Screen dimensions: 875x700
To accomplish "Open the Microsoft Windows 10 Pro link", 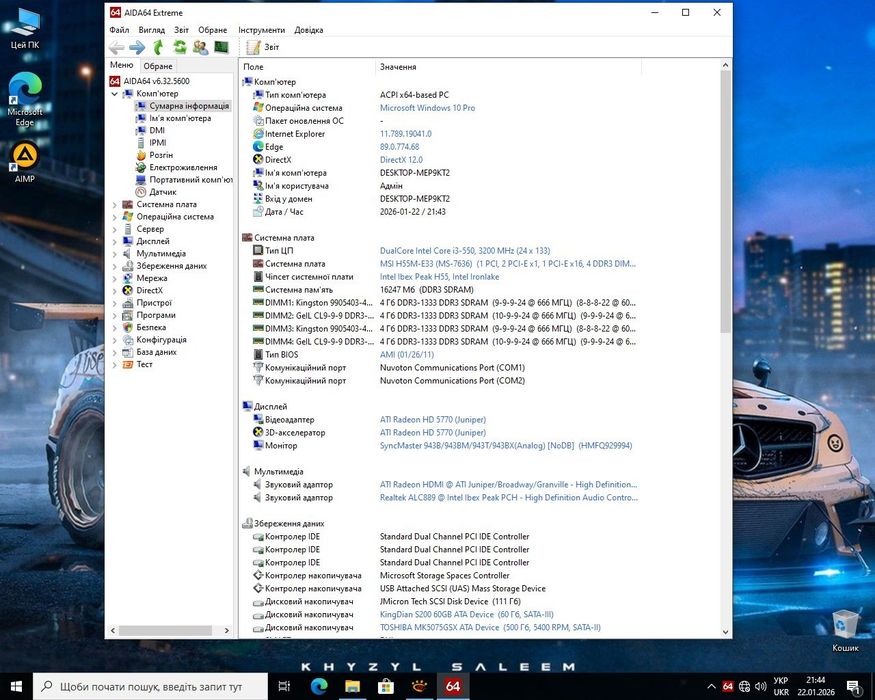I will point(427,108).
